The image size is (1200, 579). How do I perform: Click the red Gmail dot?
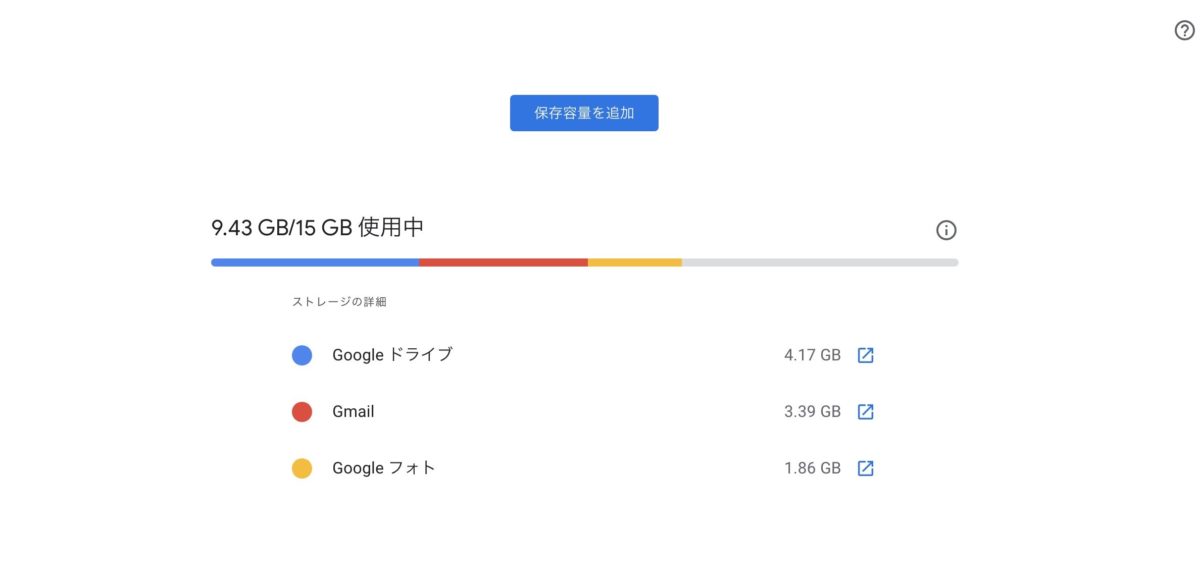tap(302, 412)
